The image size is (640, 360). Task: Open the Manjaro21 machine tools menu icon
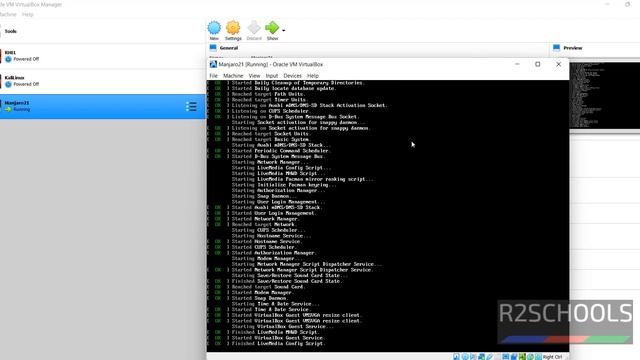coord(191,107)
